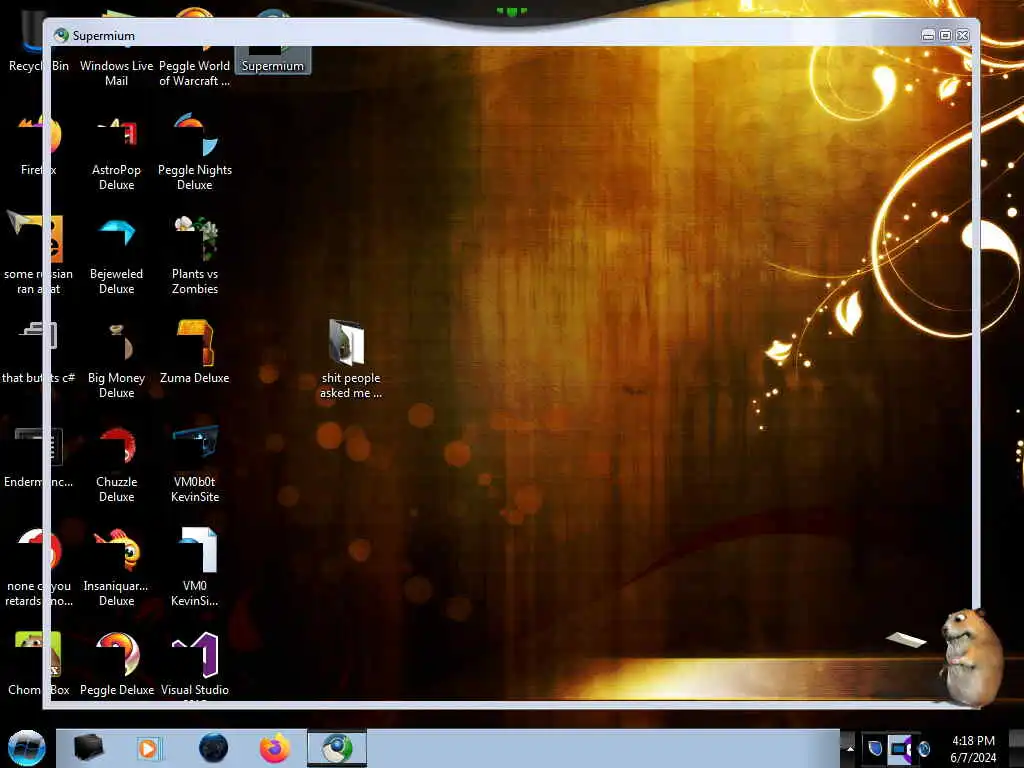The height and width of the screenshot is (768, 1024).
Task: Show hidden system tray icons
Action: point(850,748)
